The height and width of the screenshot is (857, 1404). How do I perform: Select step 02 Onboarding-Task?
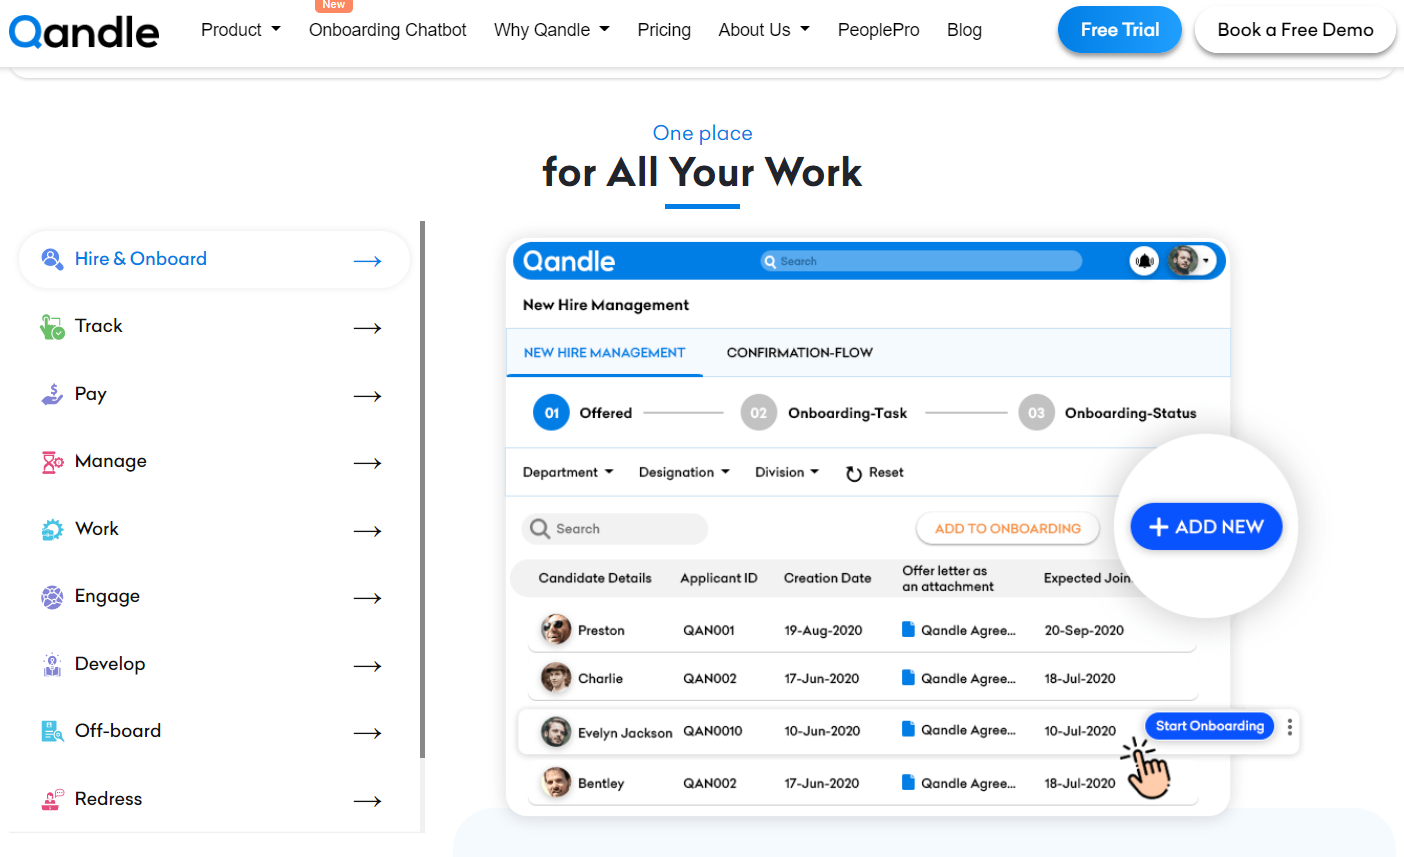coord(824,413)
